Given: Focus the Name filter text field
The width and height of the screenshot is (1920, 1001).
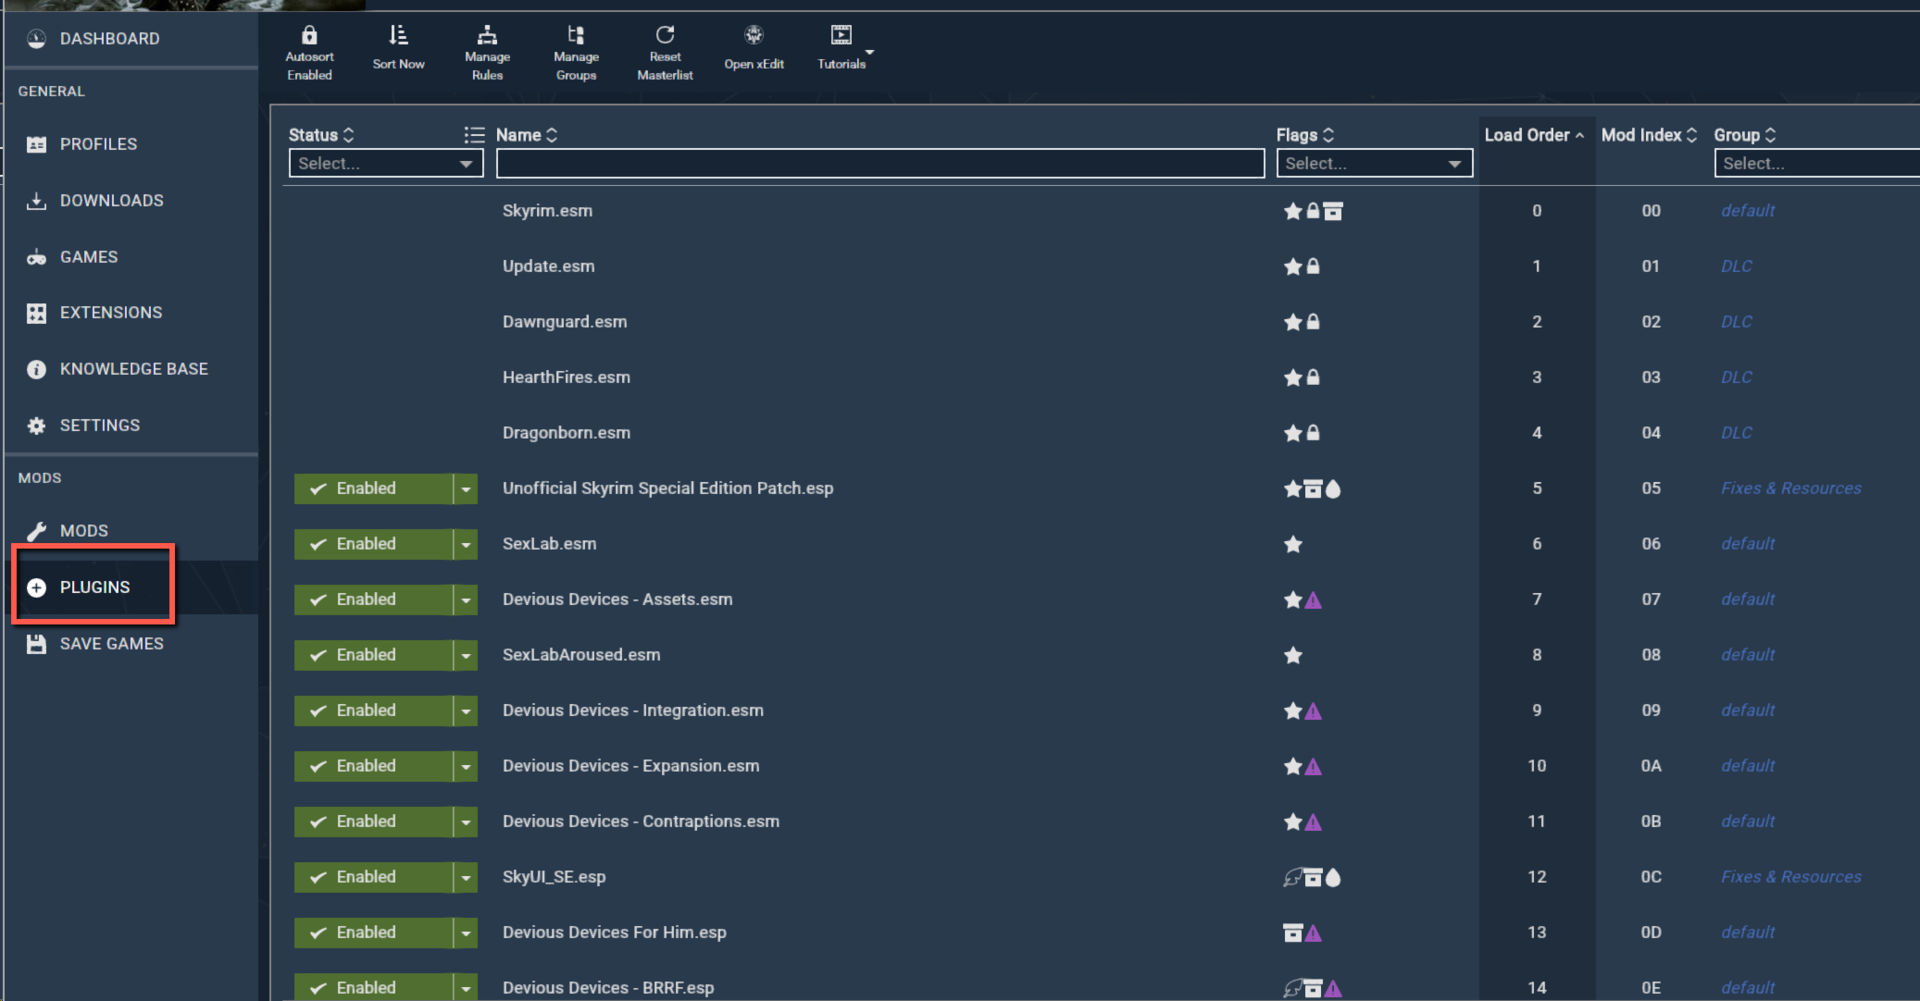Looking at the screenshot, I should pos(880,163).
